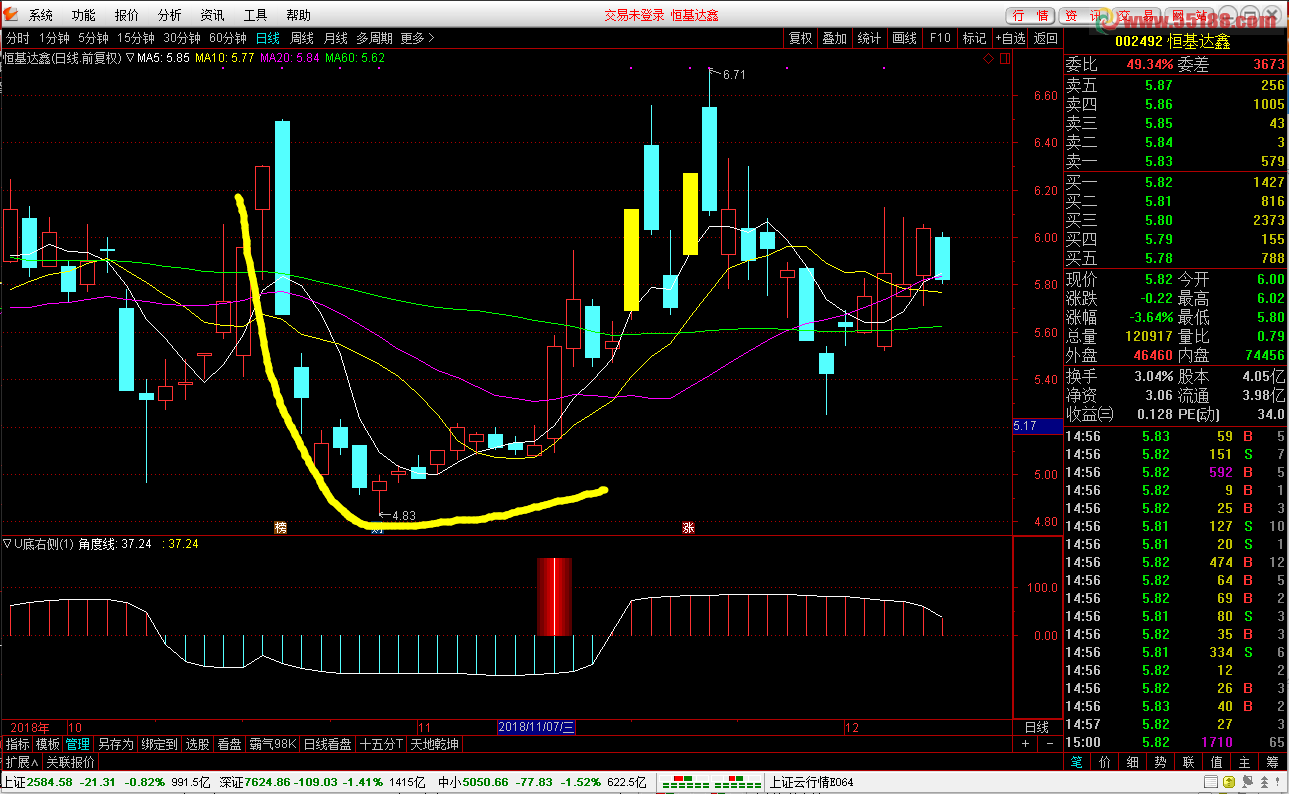Click the diamond icon at chart's top-right

click(x=988, y=58)
